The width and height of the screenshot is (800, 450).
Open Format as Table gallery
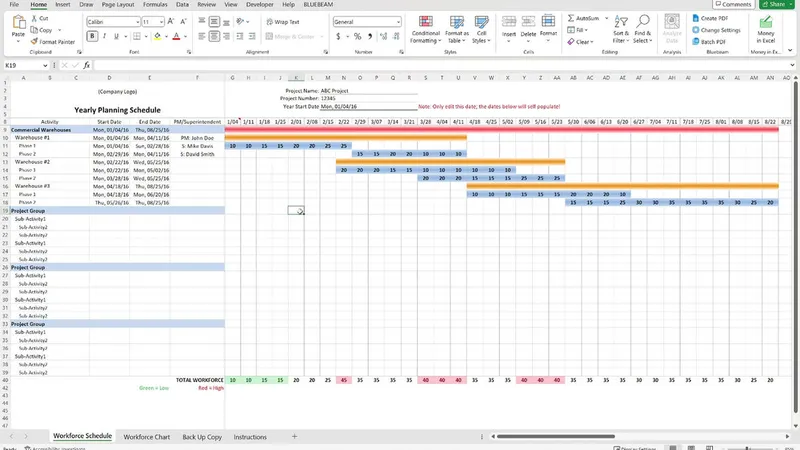click(457, 30)
